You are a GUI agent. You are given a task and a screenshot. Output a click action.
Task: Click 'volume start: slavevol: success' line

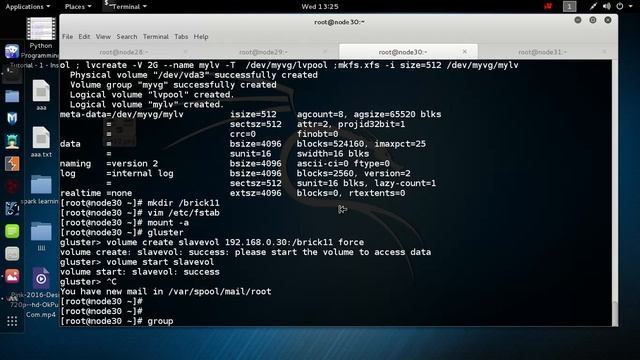[140, 272]
